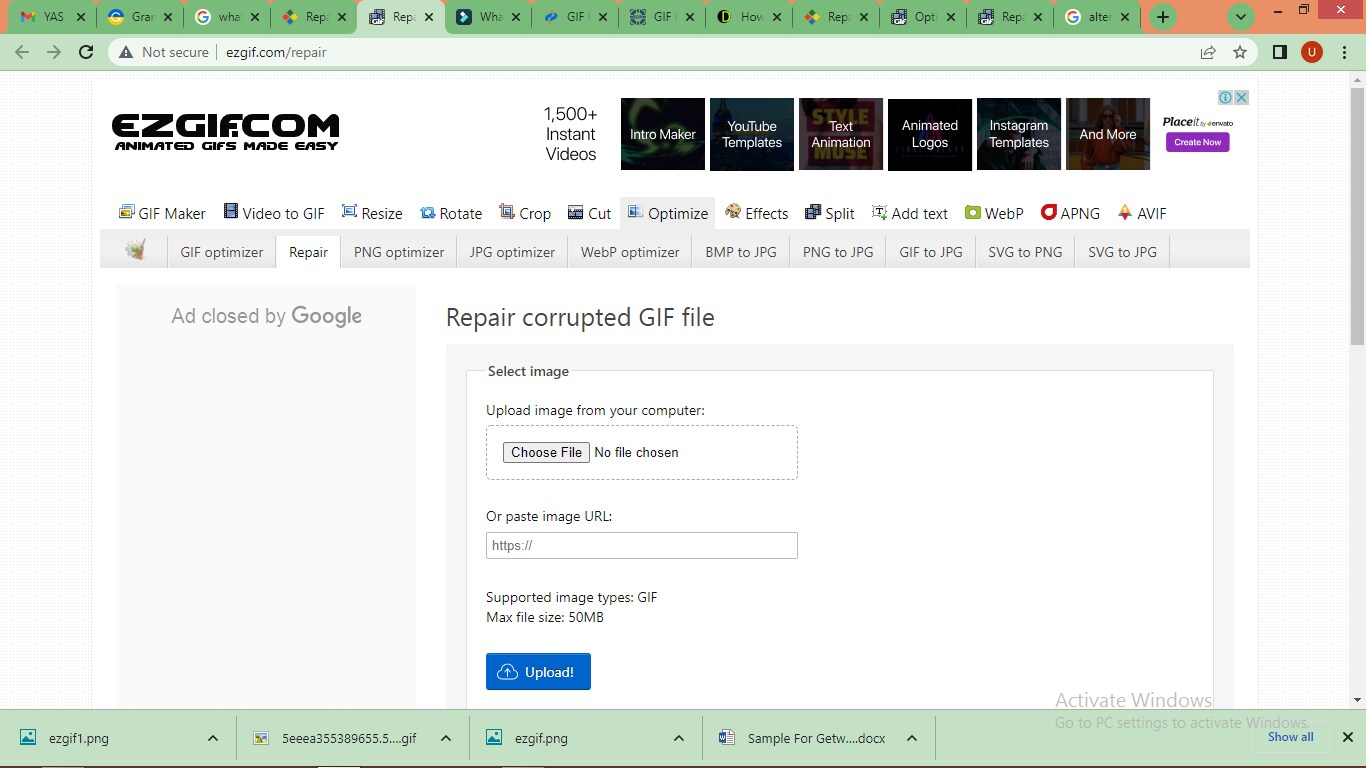
Task: Close the downloads bar
Action: (1347, 737)
